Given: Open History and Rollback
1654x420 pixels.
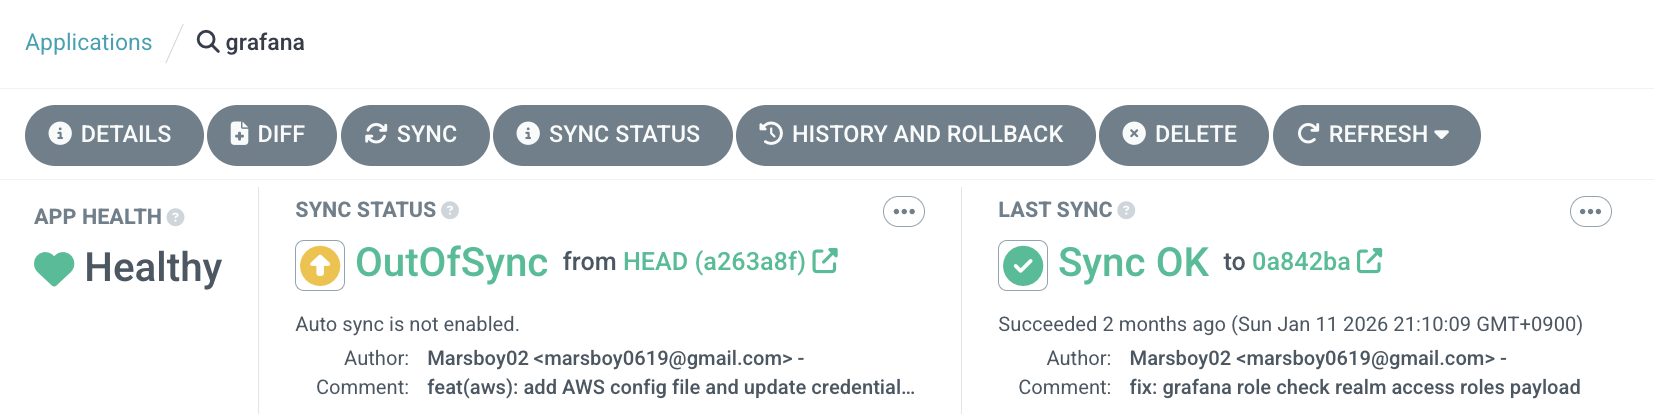Looking at the screenshot, I should [915, 135].
